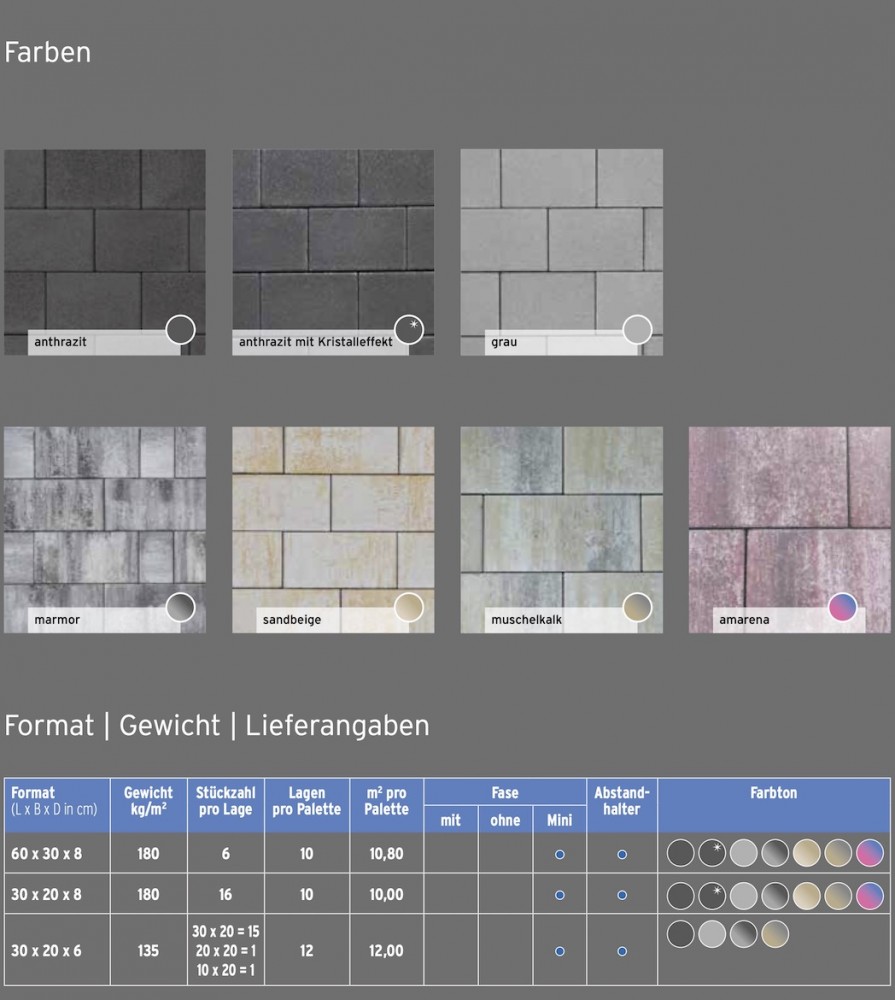
Task: Click the Gewicht value 135 in the table
Action: pos(148,951)
